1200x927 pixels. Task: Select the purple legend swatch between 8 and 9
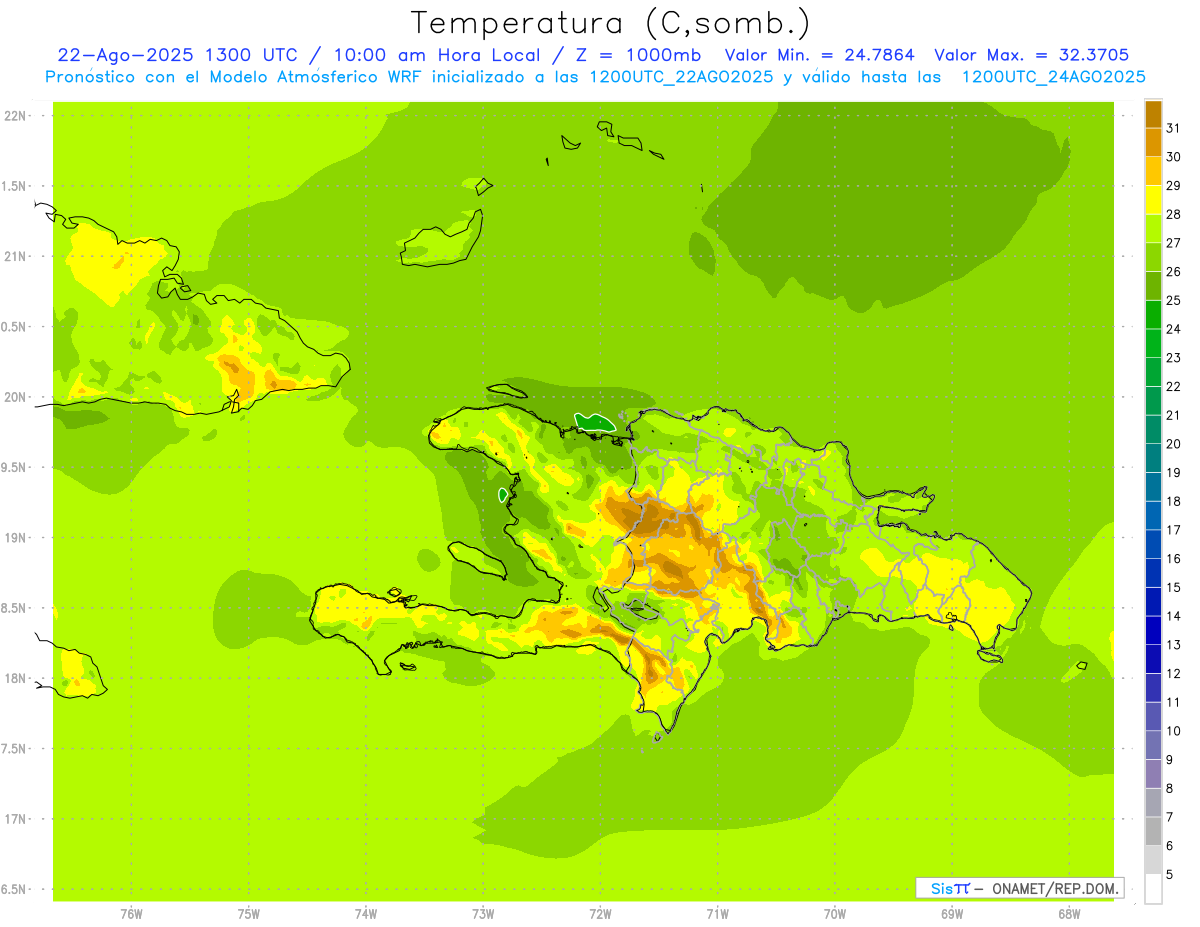coord(1153,774)
